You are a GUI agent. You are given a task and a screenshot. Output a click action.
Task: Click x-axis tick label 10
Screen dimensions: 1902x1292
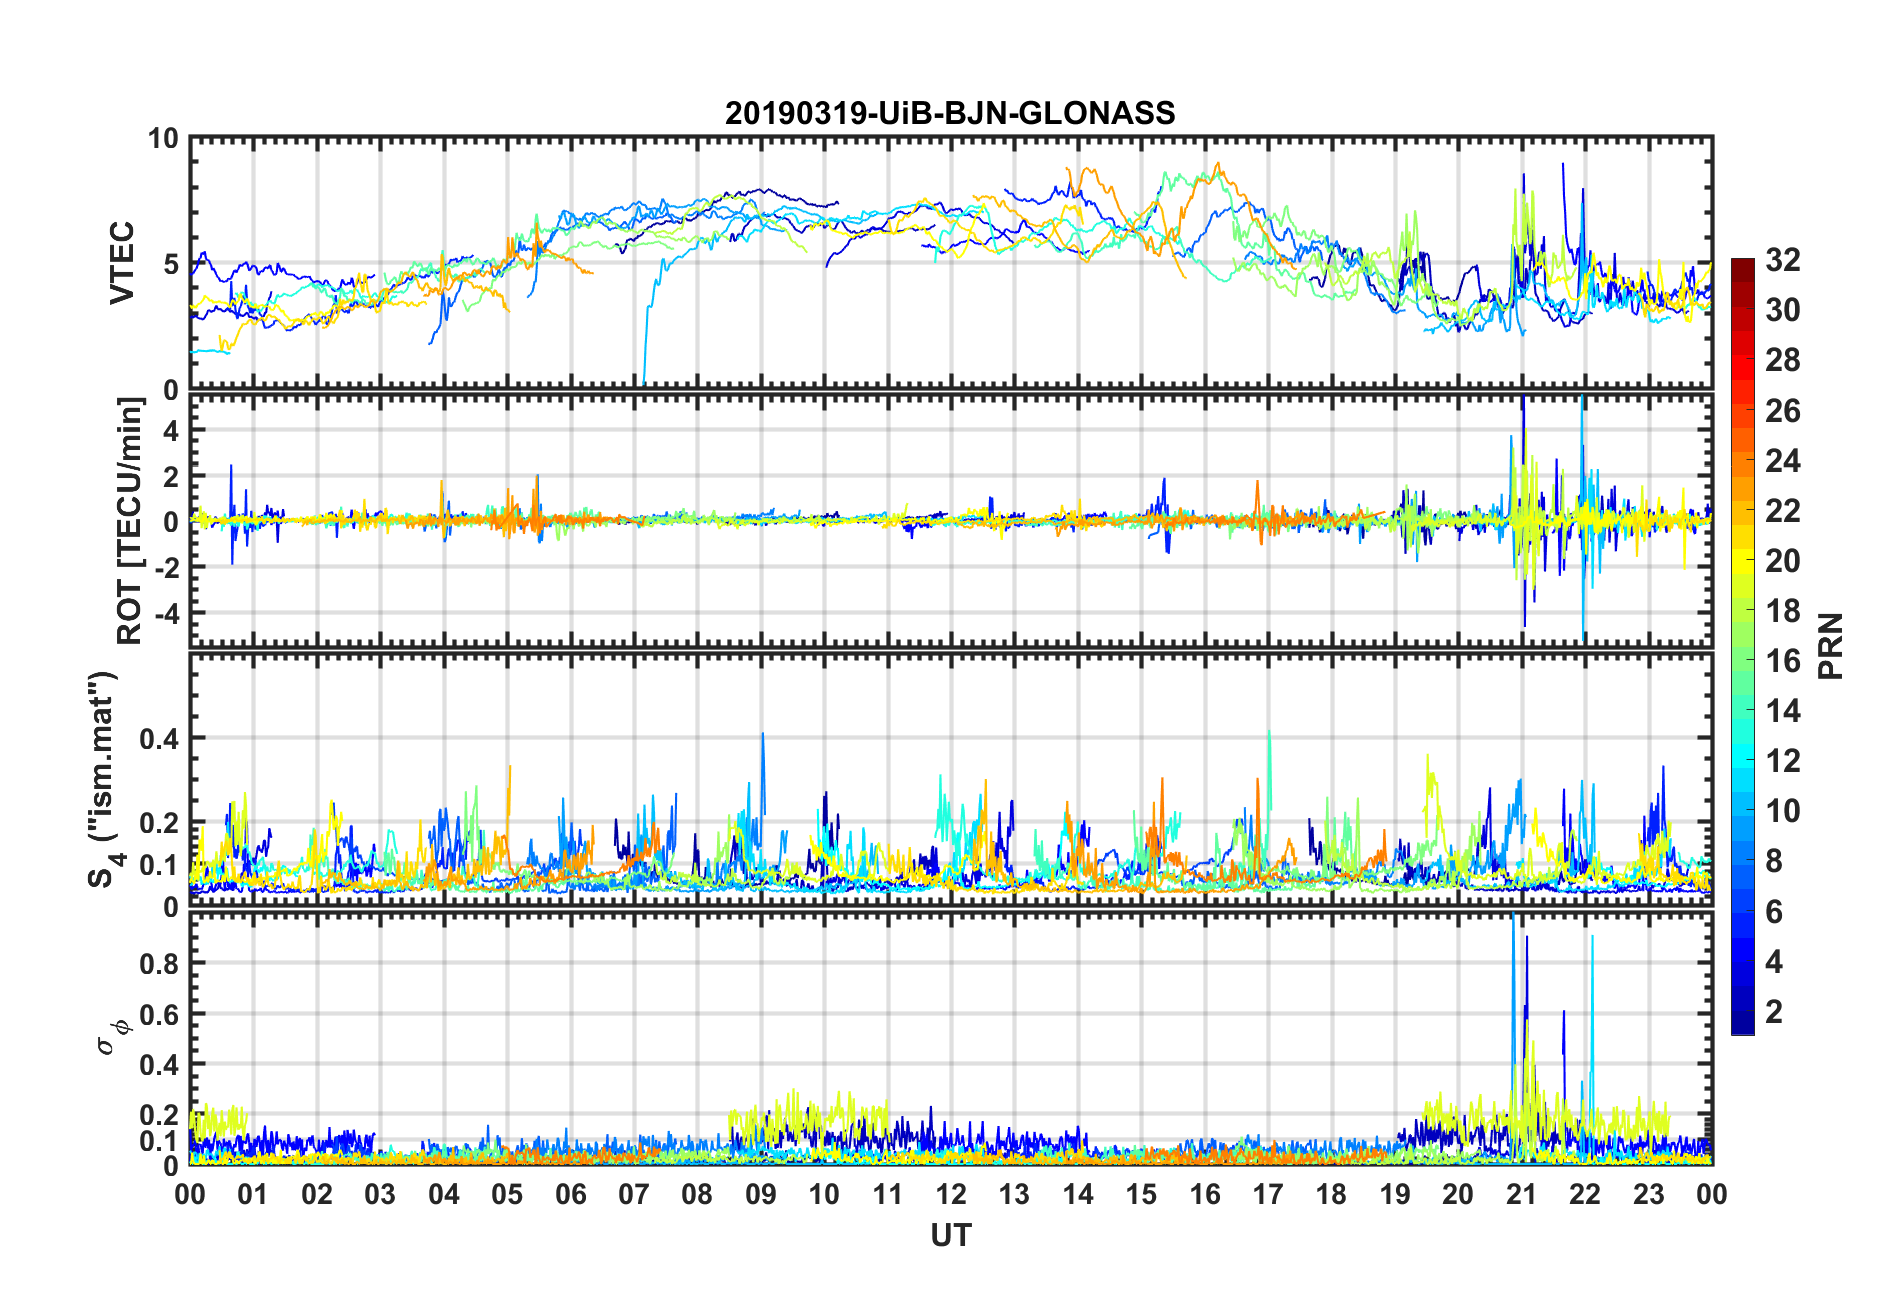click(824, 1194)
